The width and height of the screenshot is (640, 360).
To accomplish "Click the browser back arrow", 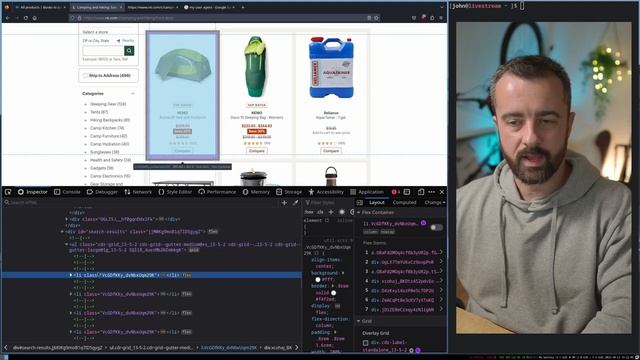I will coord(8,18).
